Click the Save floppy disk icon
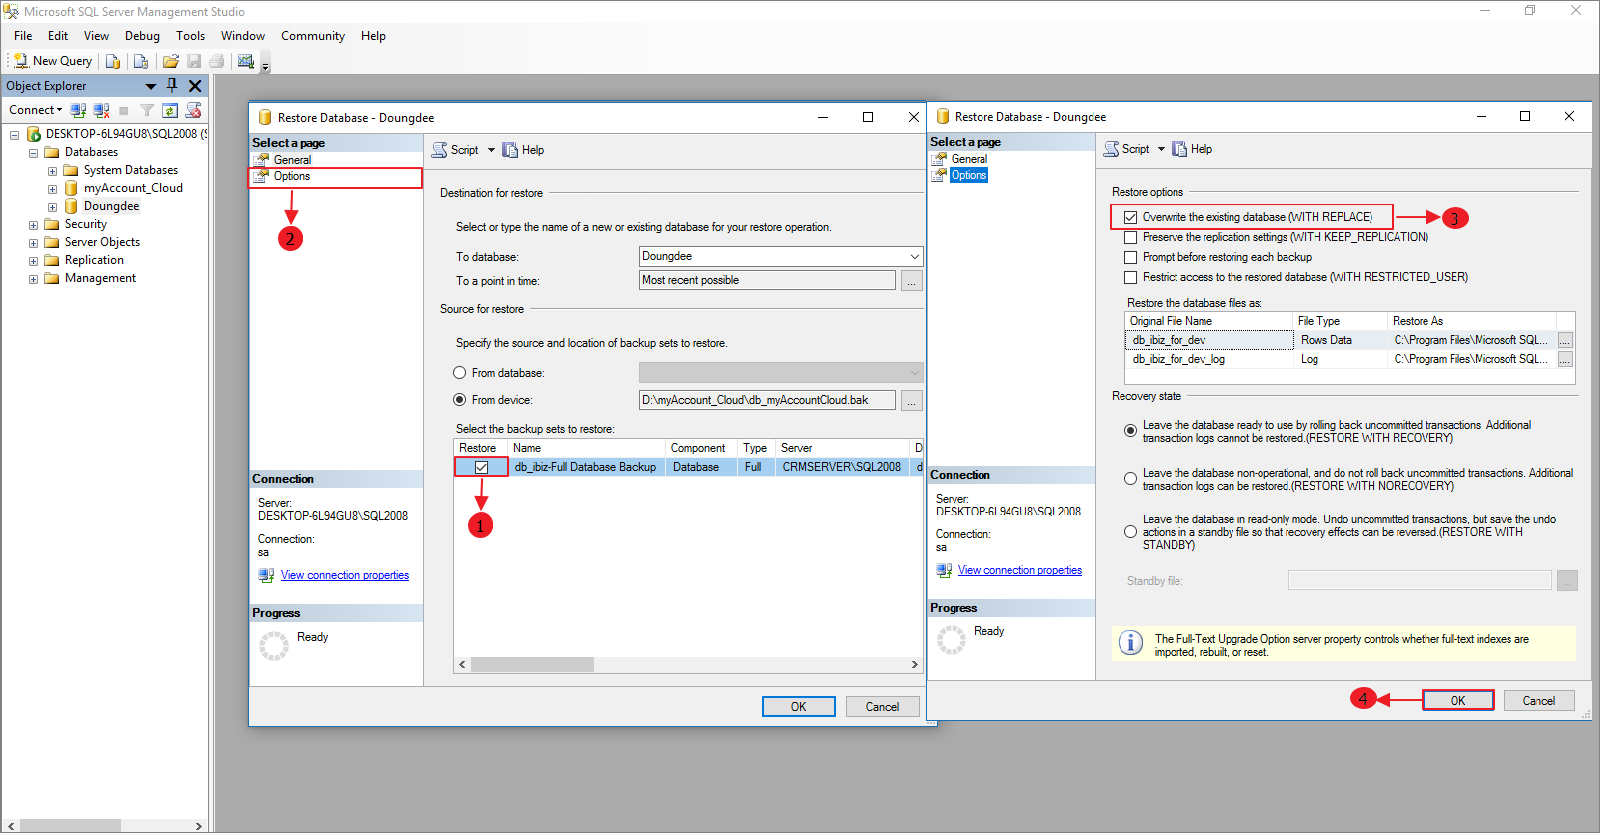Image resolution: width=1600 pixels, height=833 pixels. coord(194,61)
